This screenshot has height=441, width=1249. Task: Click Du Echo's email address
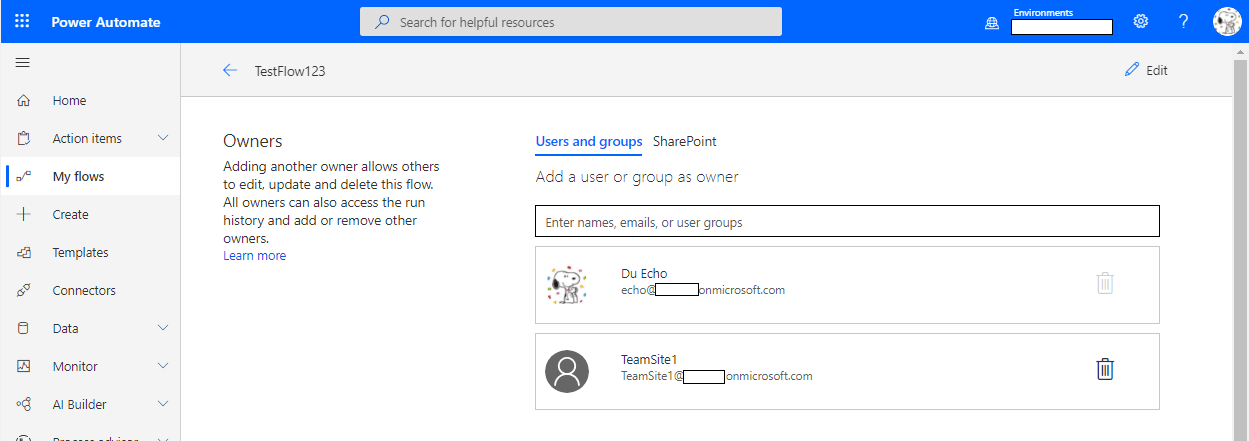tap(703, 290)
